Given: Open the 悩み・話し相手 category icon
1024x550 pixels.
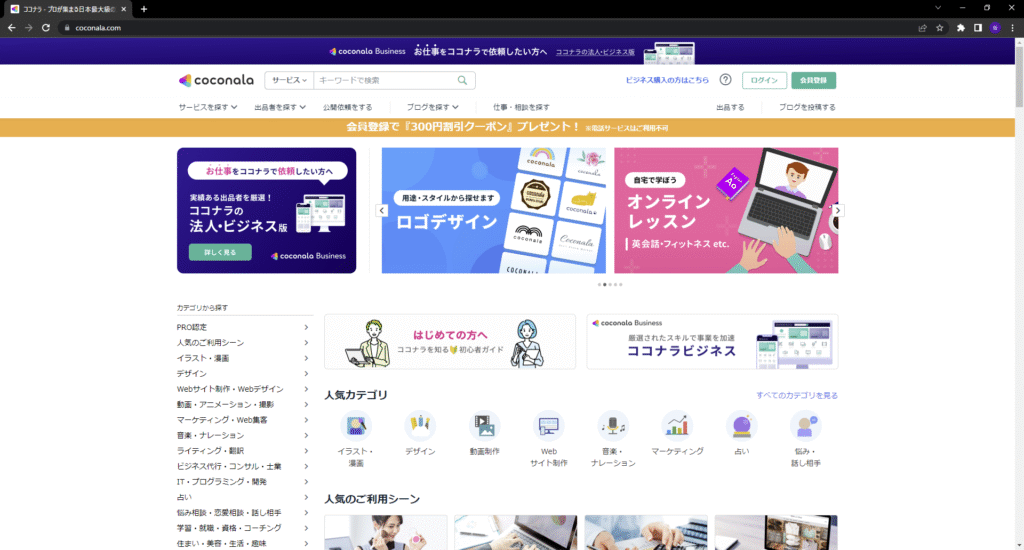Looking at the screenshot, I should click(806, 426).
